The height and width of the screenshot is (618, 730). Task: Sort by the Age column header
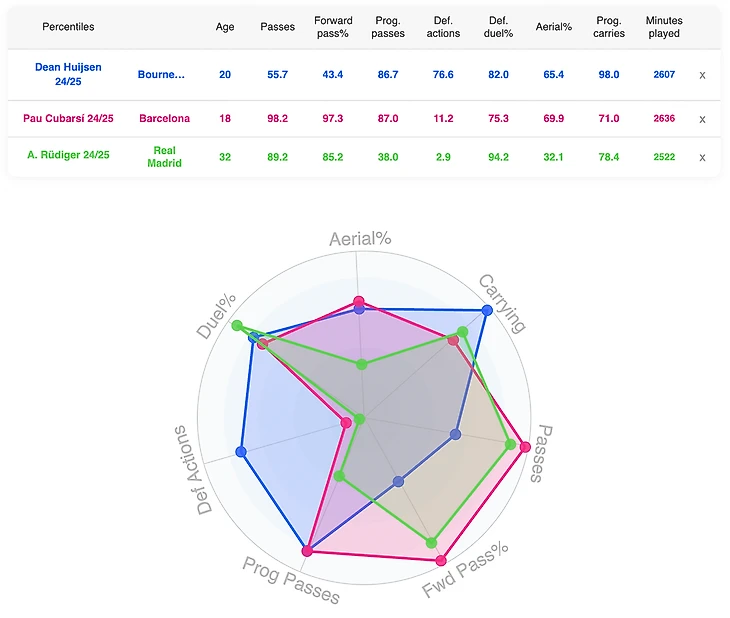pos(225,27)
